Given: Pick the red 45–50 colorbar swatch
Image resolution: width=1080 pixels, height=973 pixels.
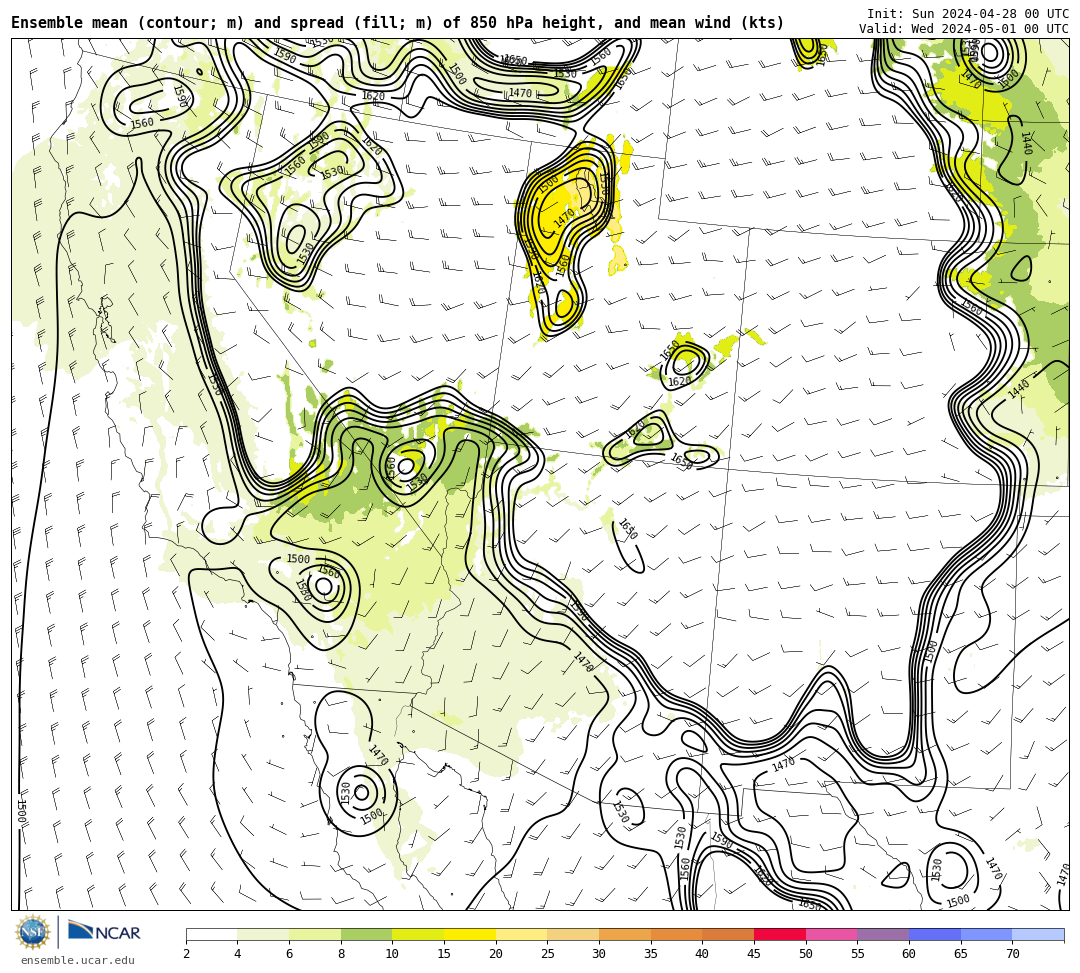Looking at the screenshot, I should pos(780,935).
